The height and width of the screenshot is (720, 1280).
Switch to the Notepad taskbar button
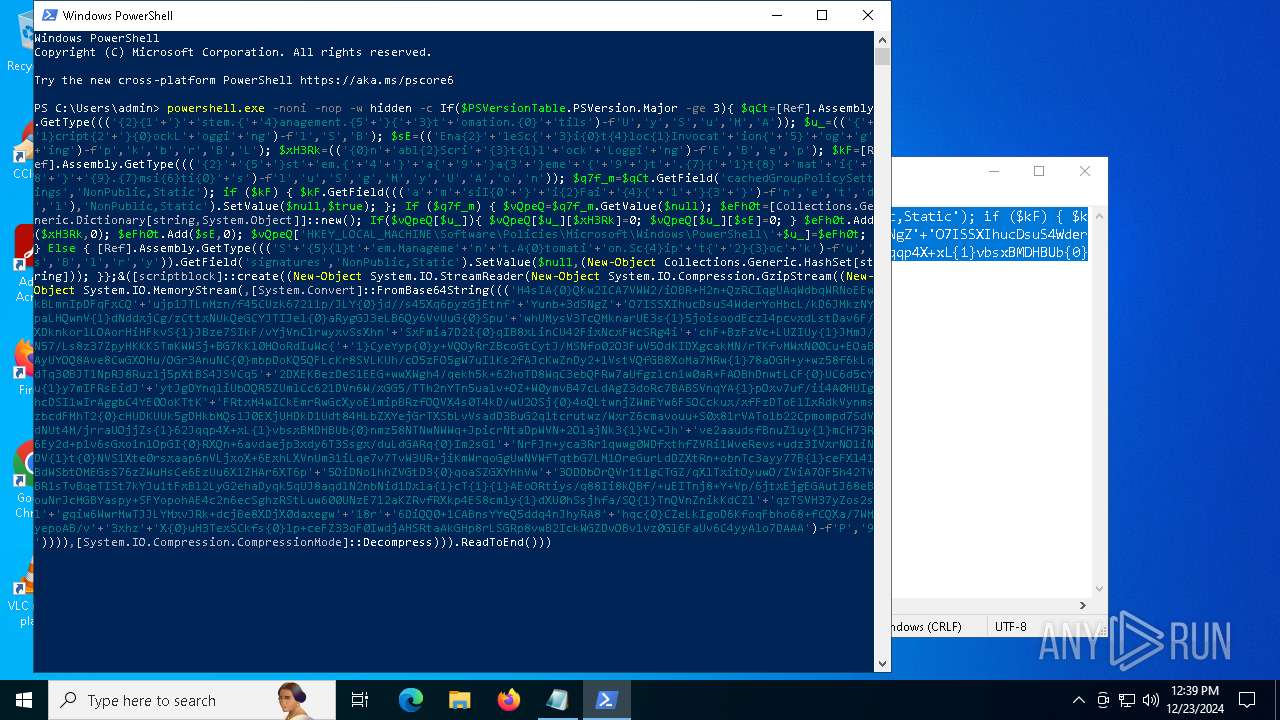pos(557,700)
